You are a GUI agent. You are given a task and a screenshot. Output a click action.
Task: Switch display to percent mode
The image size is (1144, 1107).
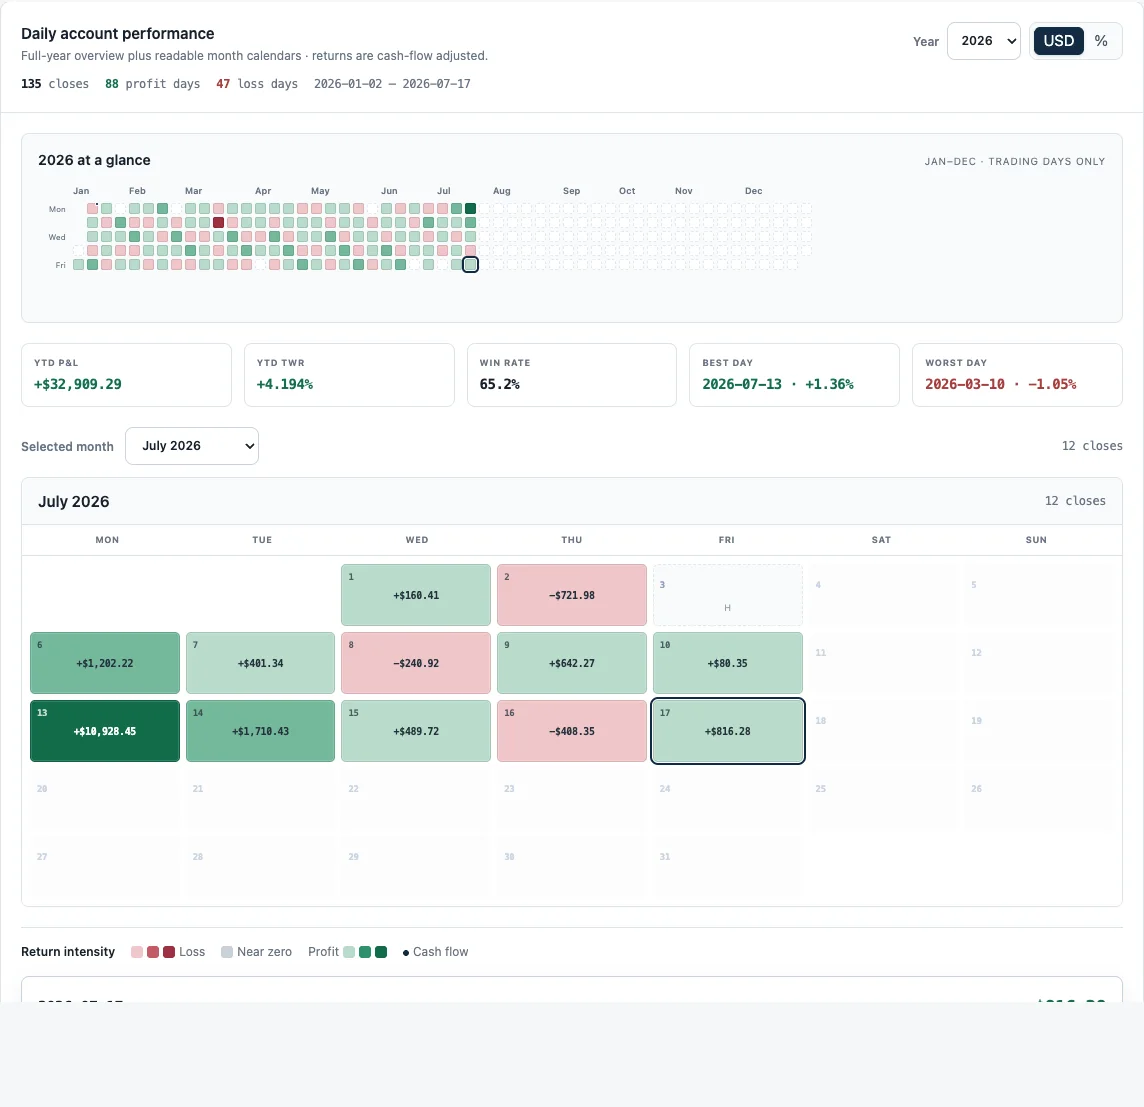click(1101, 41)
